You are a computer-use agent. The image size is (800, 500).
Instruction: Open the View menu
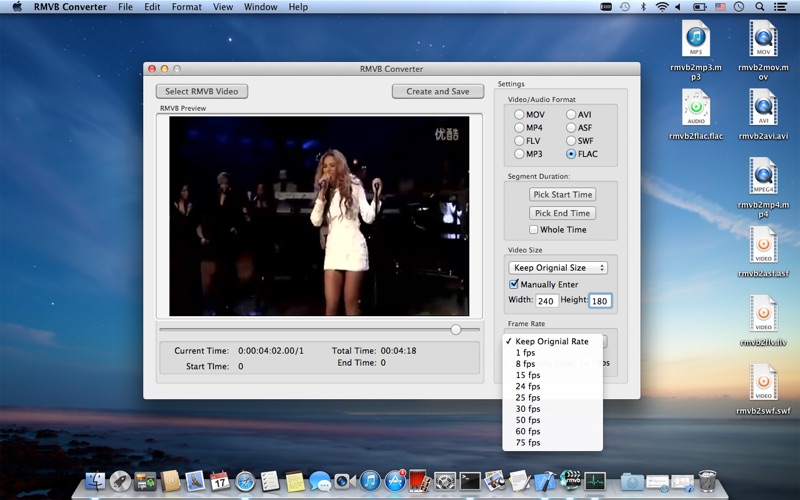click(223, 7)
